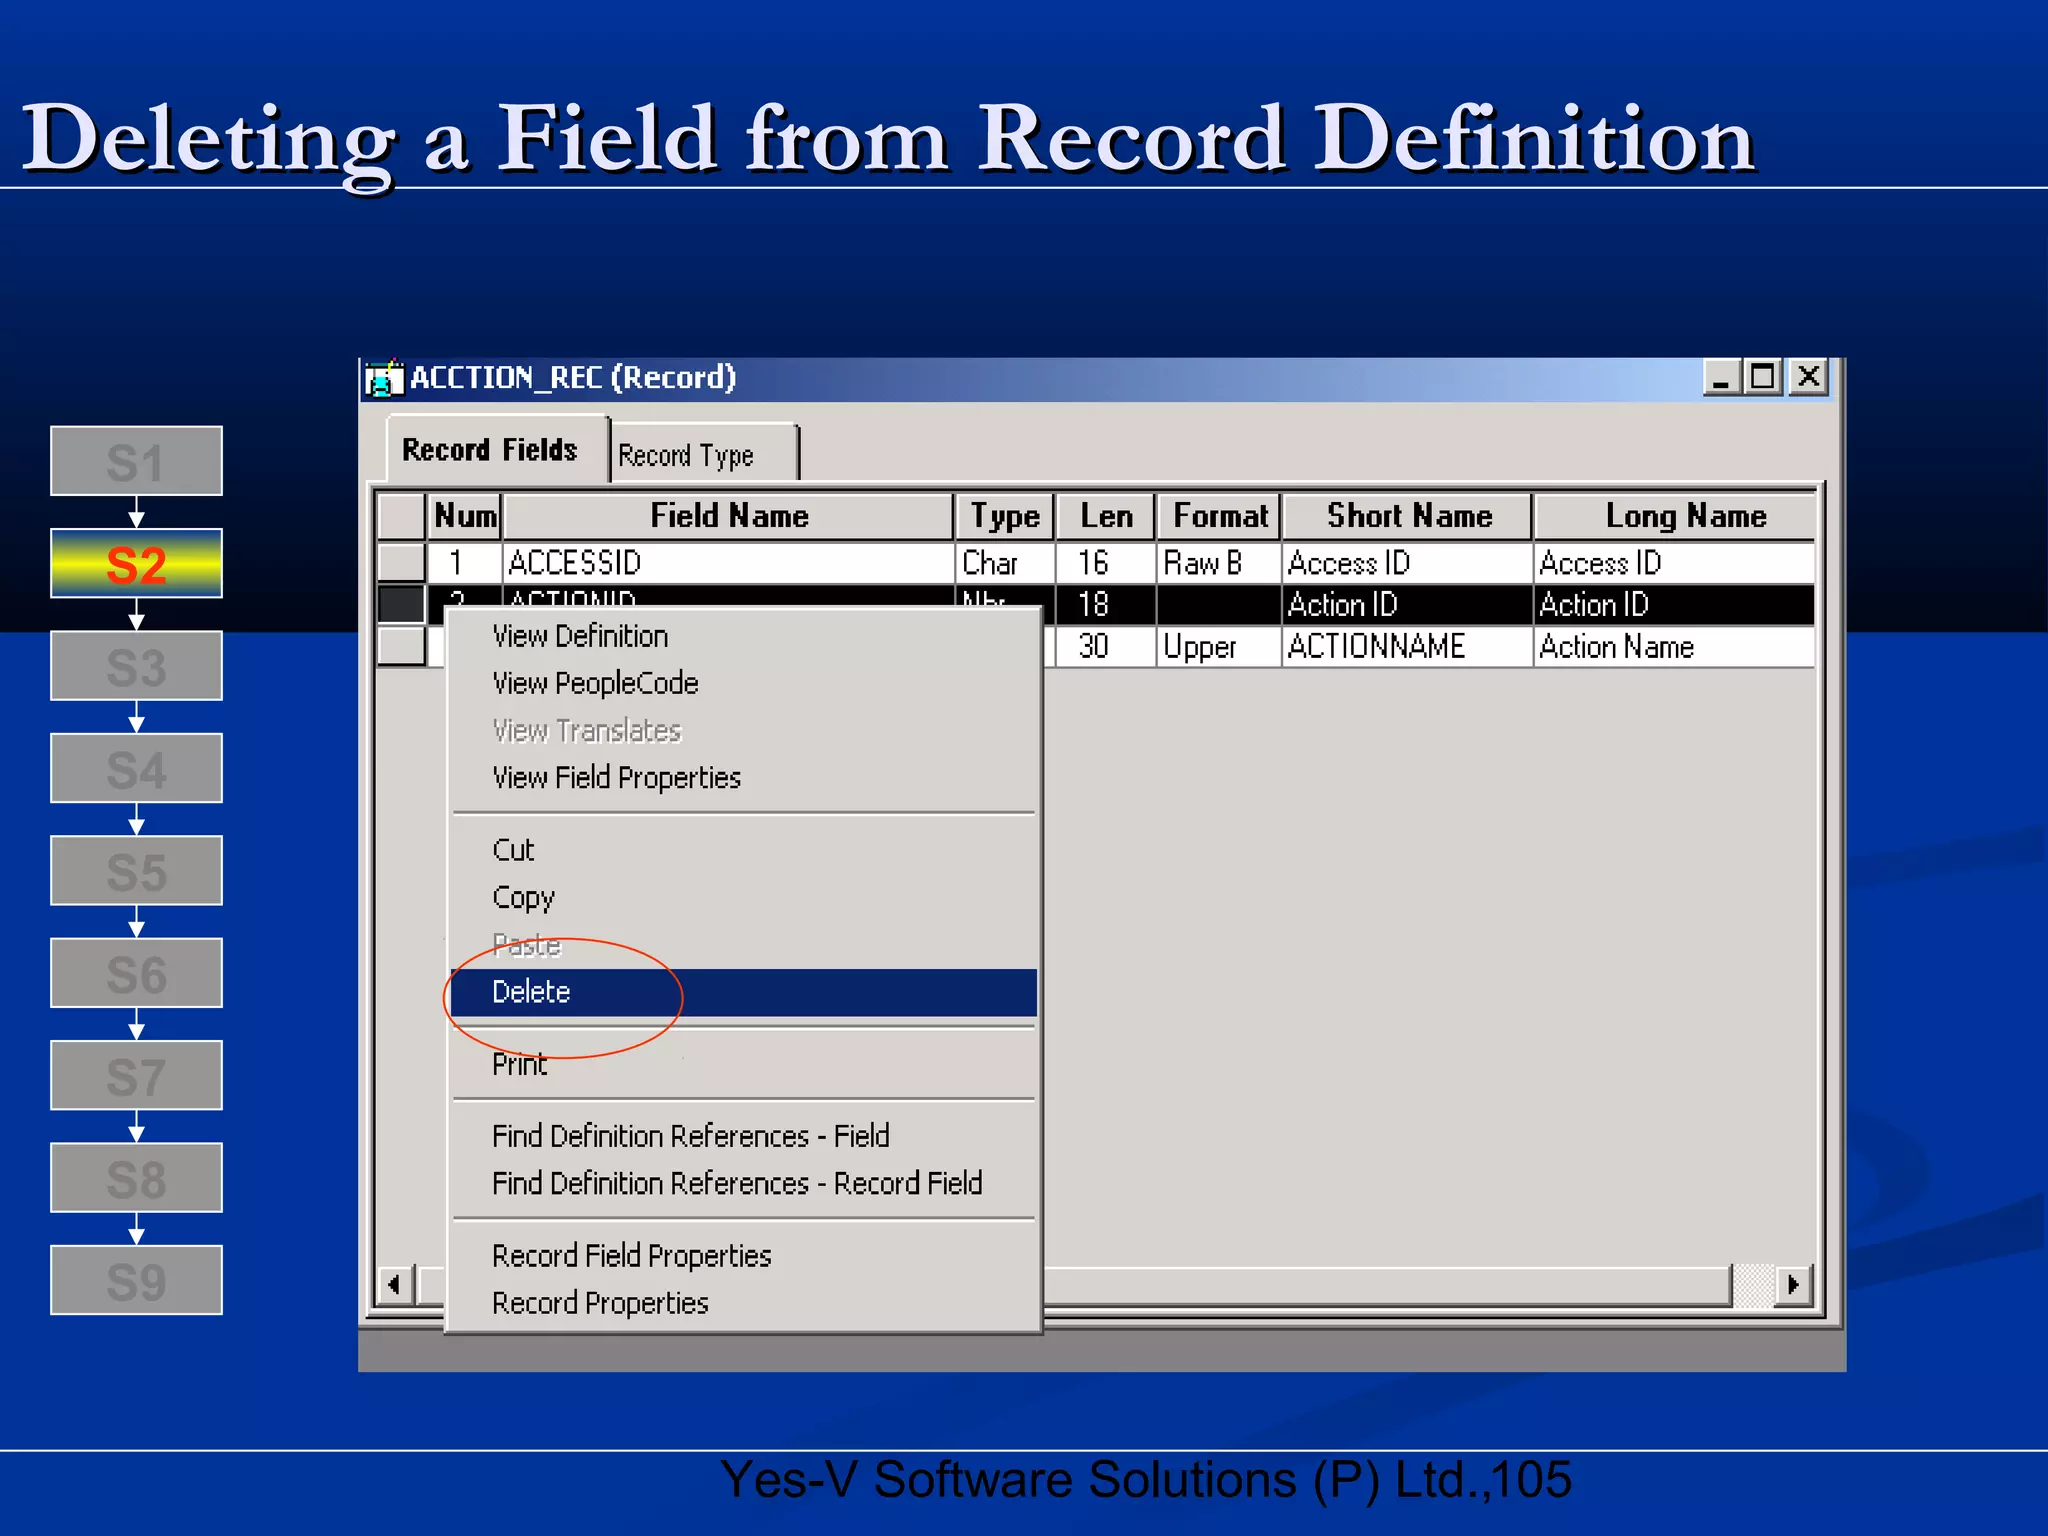Click the S1 step box
2048x1536 pixels.
(136, 461)
